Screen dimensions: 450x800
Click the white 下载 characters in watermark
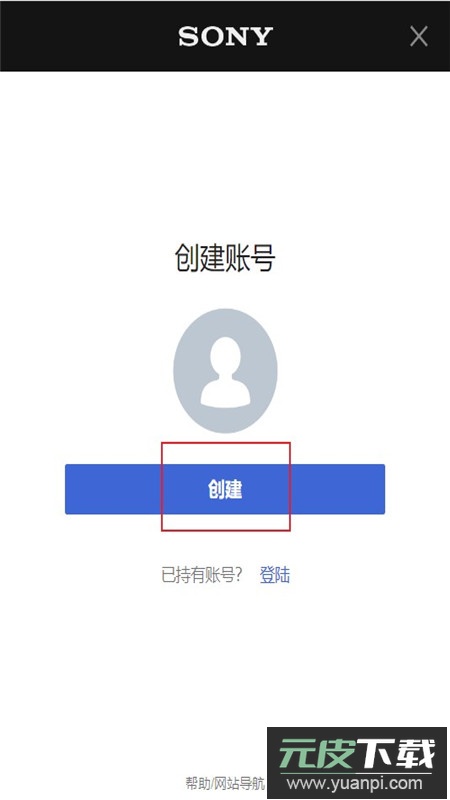tap(396, 753)
